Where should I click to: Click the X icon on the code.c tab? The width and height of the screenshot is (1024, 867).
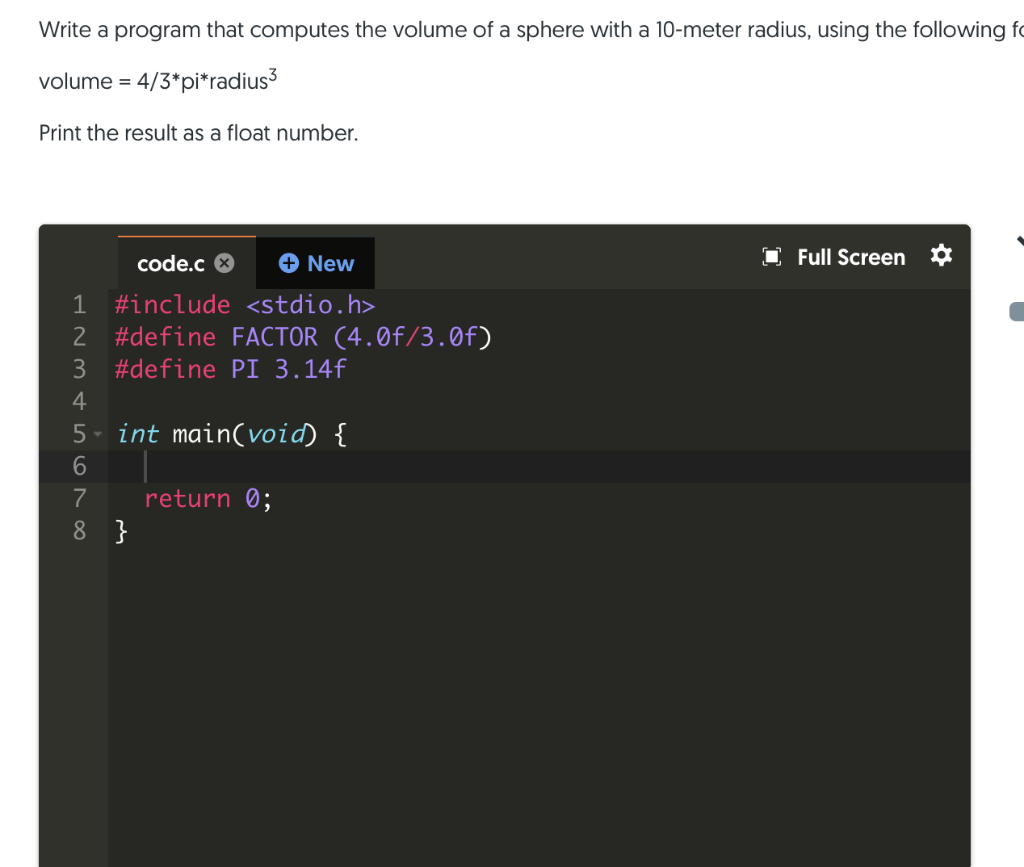click(x=224, y=263)
